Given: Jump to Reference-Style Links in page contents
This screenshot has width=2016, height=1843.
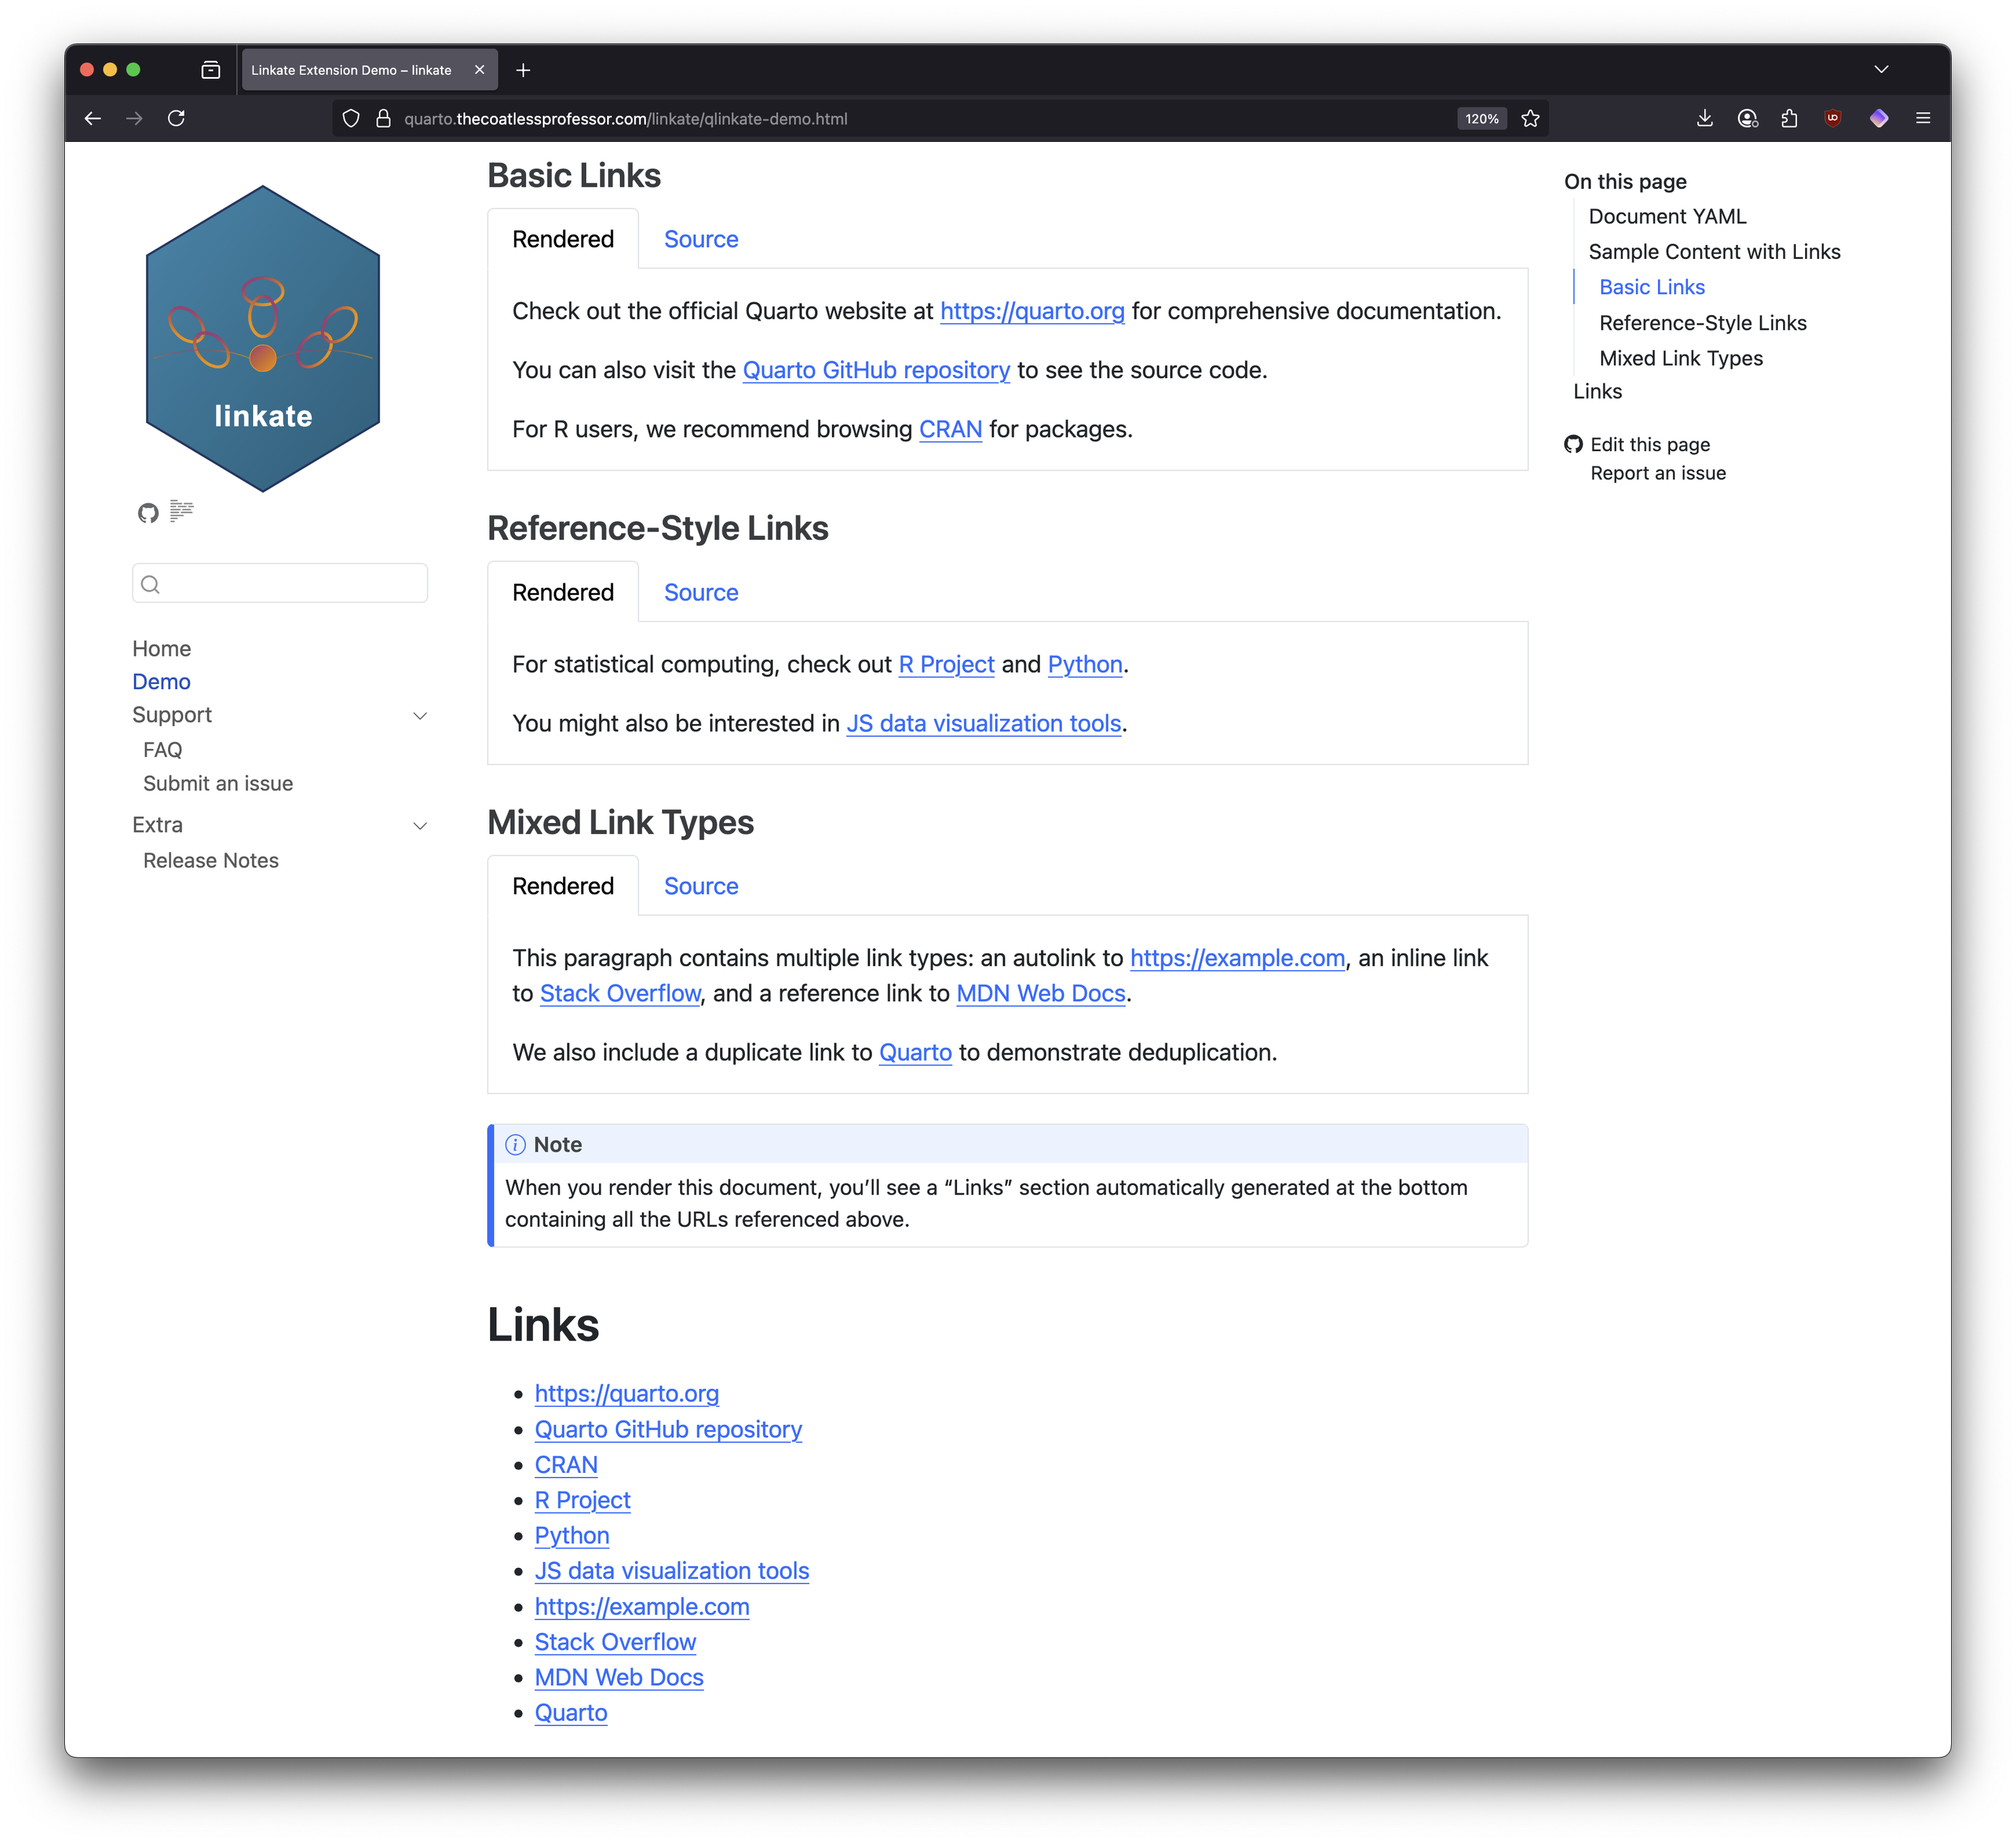Looking at the screenshot, I should (x=1702, y=323).
